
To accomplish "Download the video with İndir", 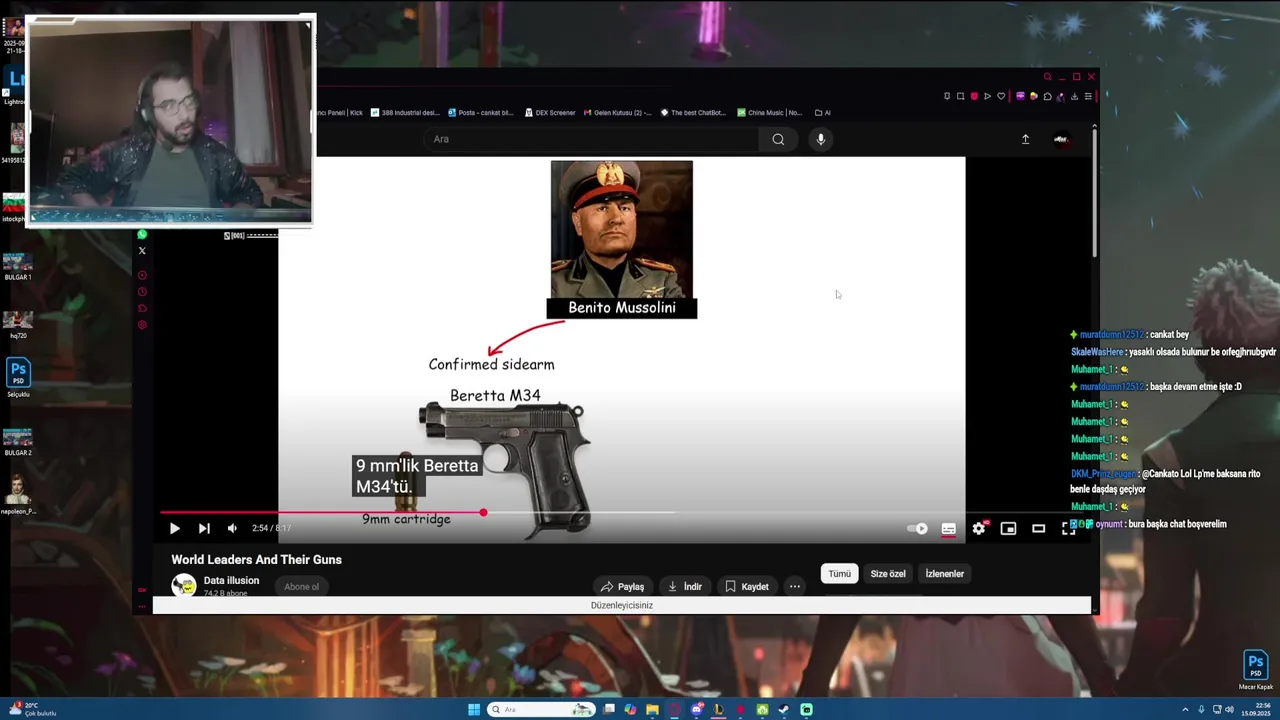I will coord(685,587).
